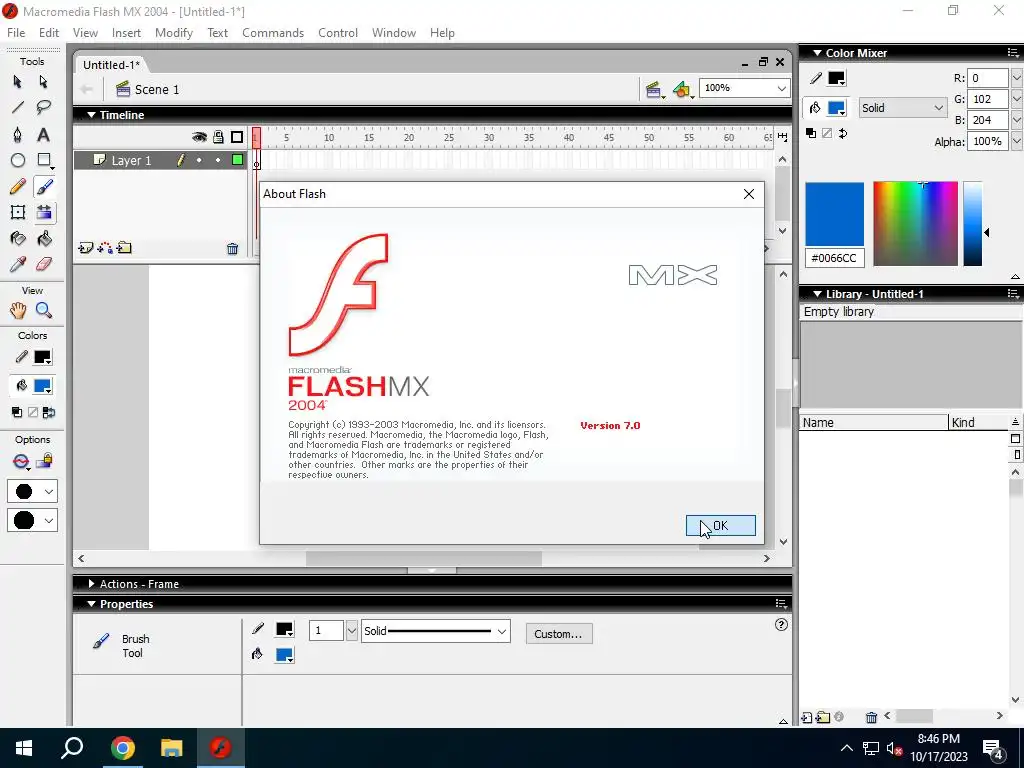
Task: Select the Fill Transform tool
Action: tap(44, 212)
